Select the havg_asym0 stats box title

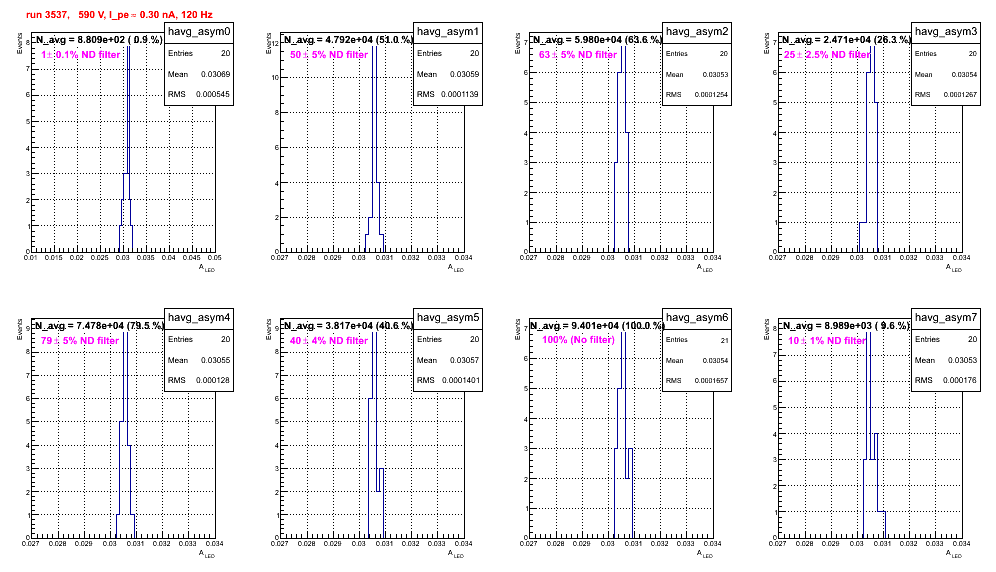pyautogui.click(x=199, y=32)
